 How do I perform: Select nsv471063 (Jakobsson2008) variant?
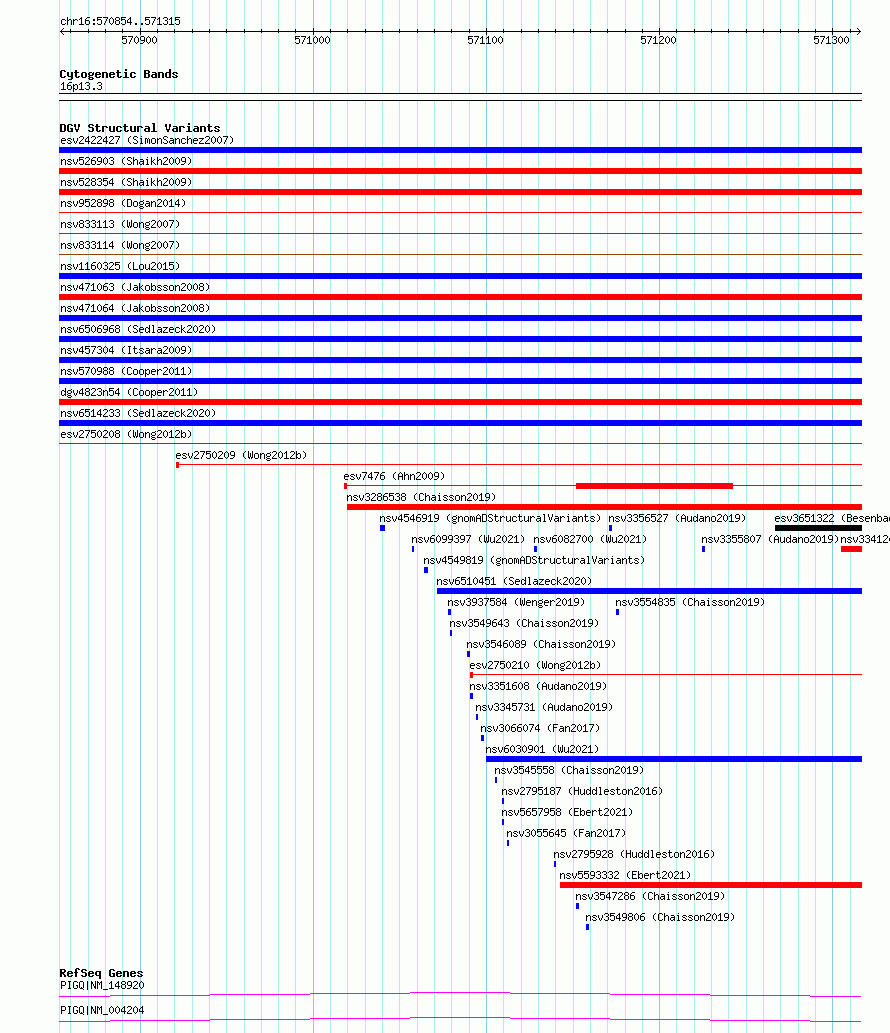[x=135, y=288]
